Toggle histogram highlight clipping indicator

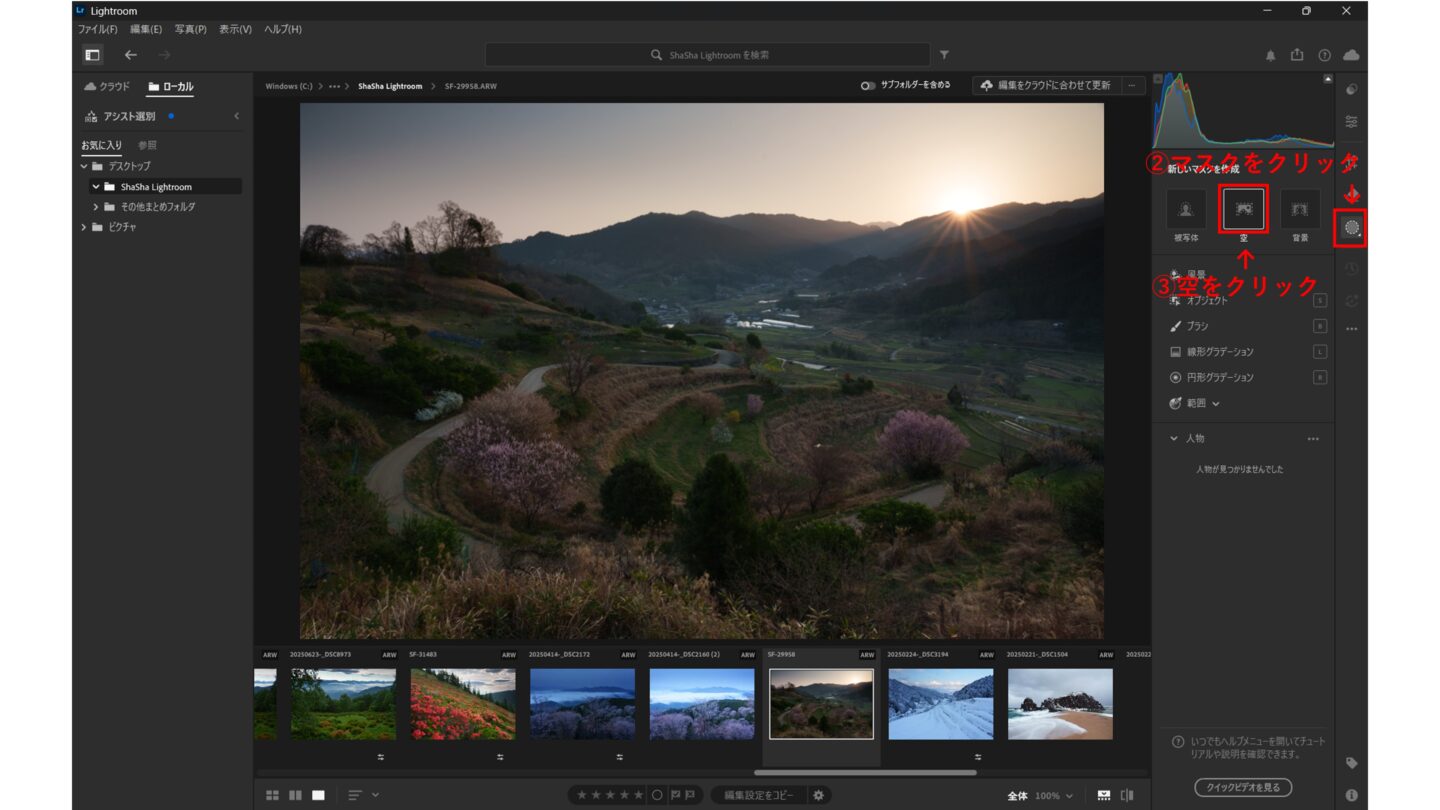point(1328,79)
